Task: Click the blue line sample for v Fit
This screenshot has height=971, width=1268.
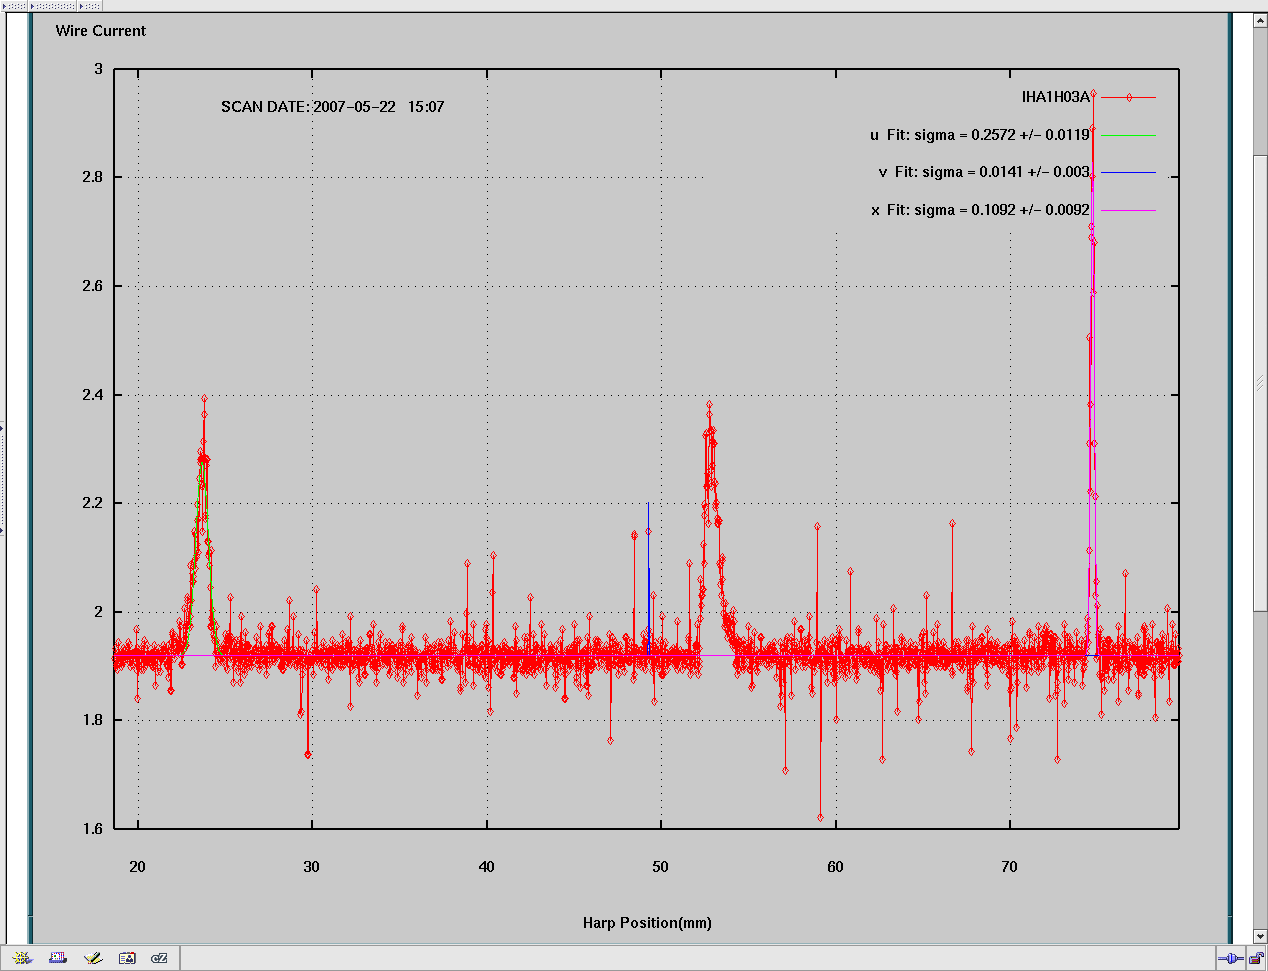Action: [x=1128, y=172]
